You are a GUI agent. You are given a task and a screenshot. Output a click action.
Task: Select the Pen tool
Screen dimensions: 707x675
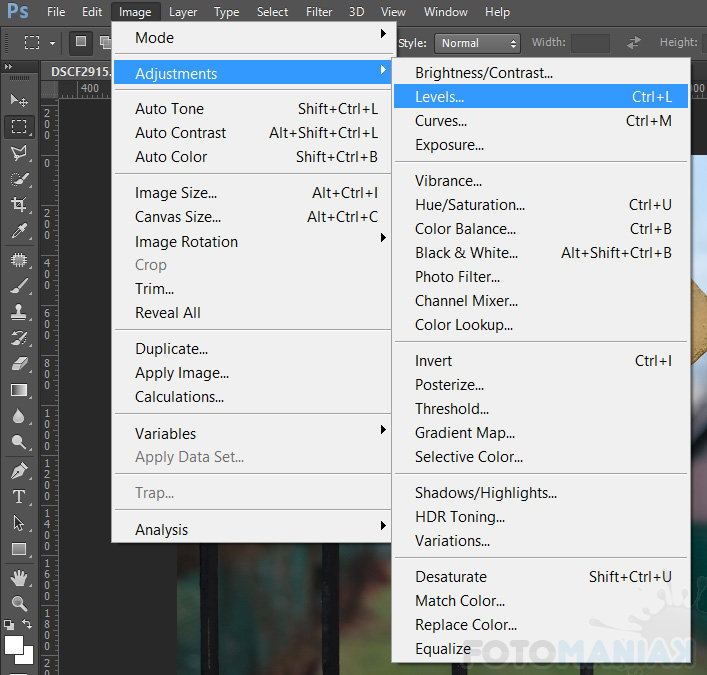[x=19, y=471]
